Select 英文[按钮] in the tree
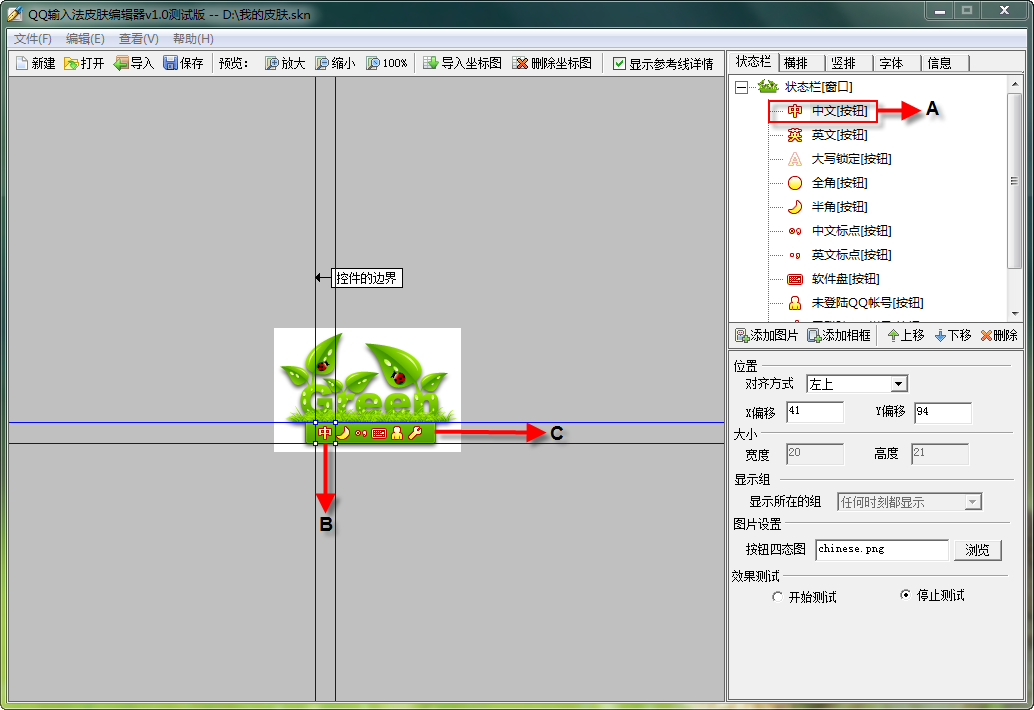 (839, 134)
